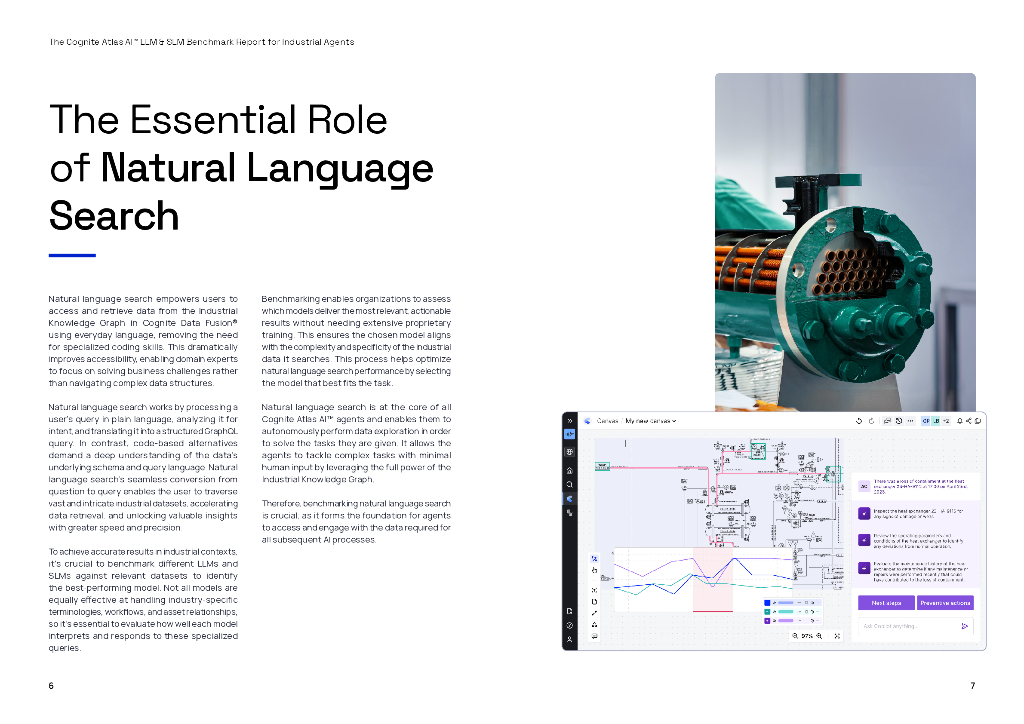This screenshot has width=1024, height=724.
Task: Select the cursor select tool in canvas toolbar
Action: point(594,559)
